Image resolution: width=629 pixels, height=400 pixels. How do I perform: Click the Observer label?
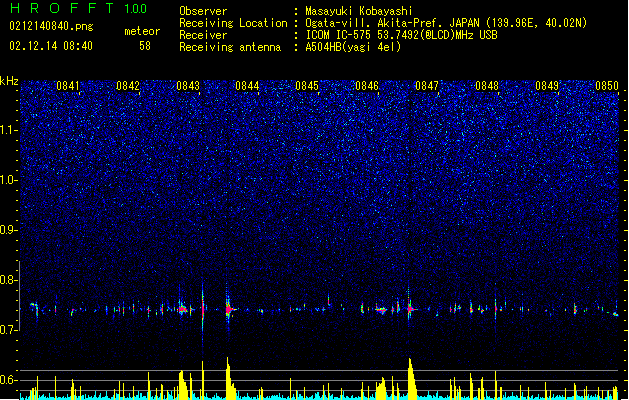(x=203, y=11)
